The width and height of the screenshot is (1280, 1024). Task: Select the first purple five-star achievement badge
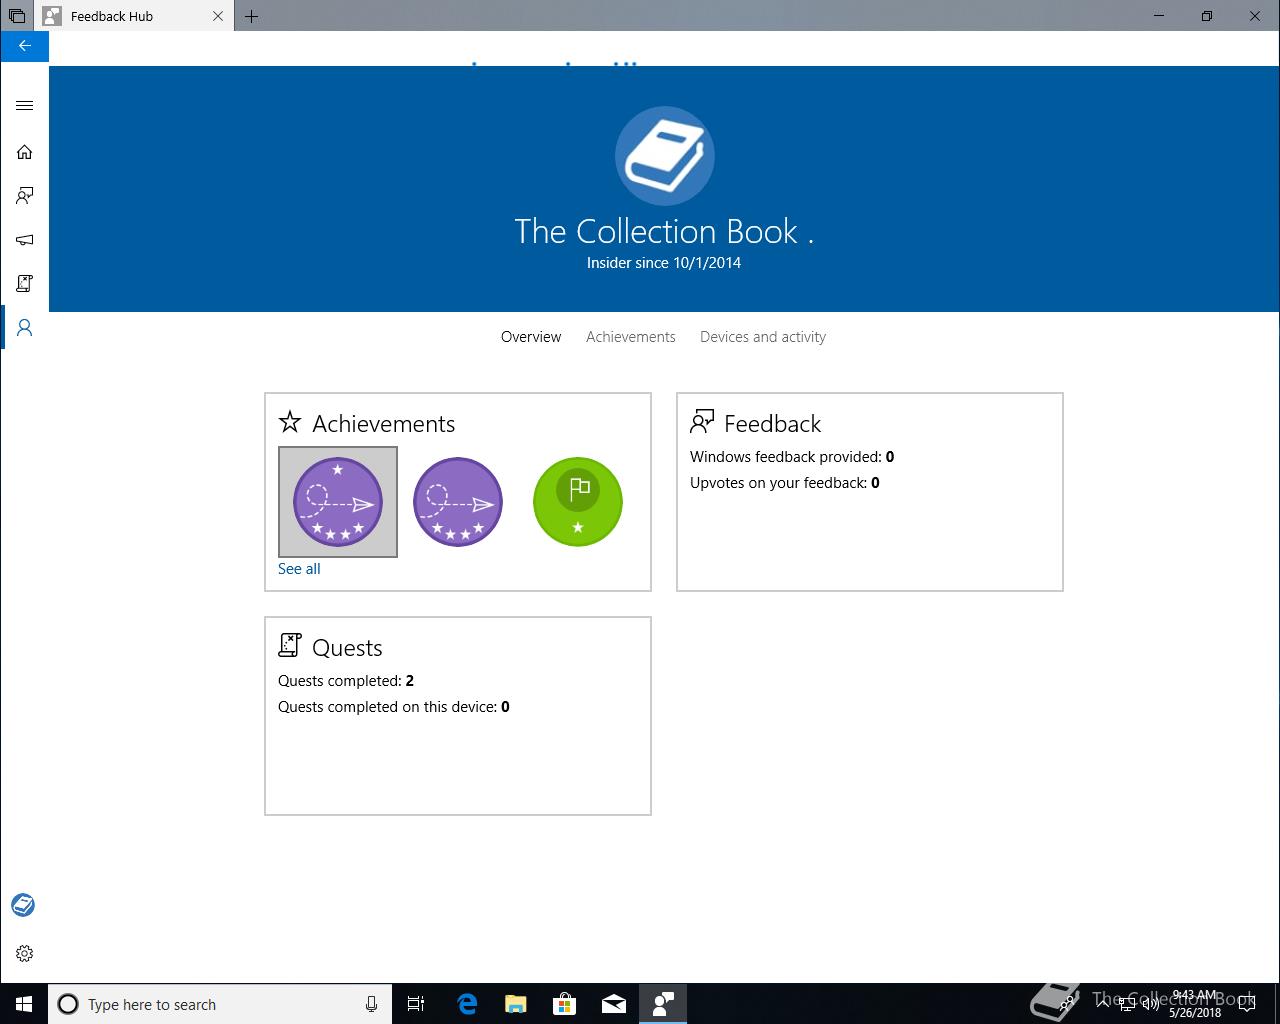[x=338, y=502]
